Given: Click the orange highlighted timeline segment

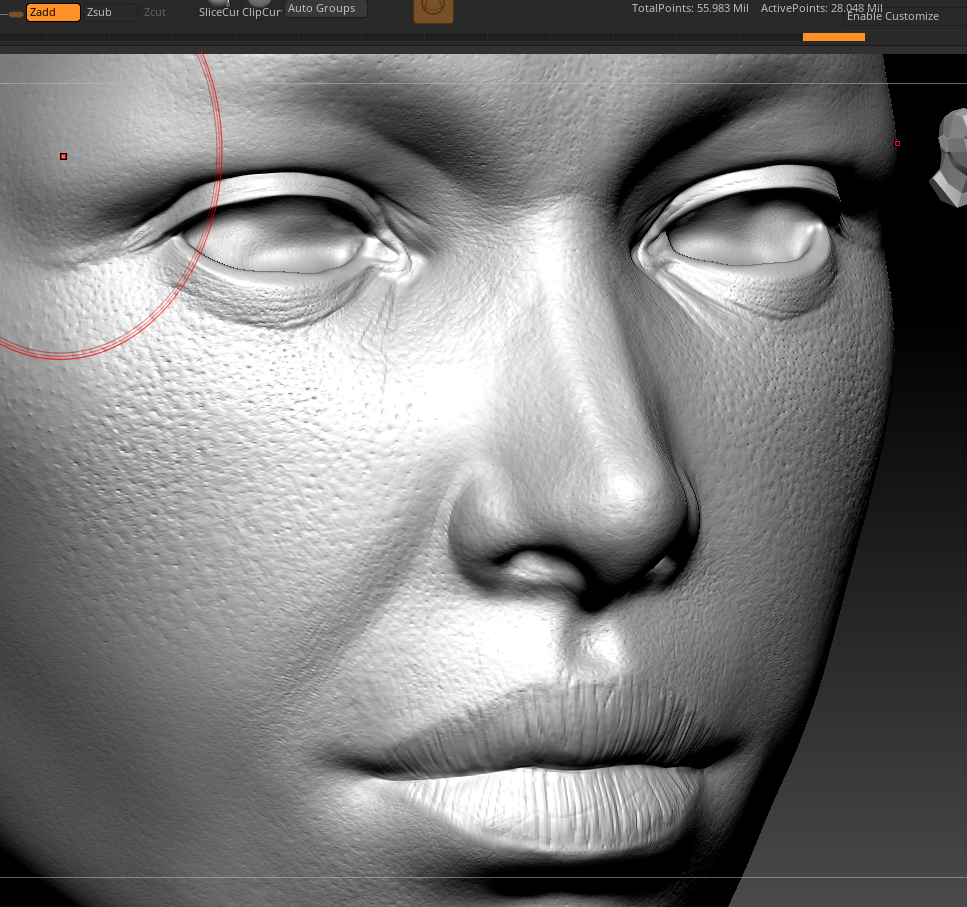Looking at the screenshot, I should point(833,37).
